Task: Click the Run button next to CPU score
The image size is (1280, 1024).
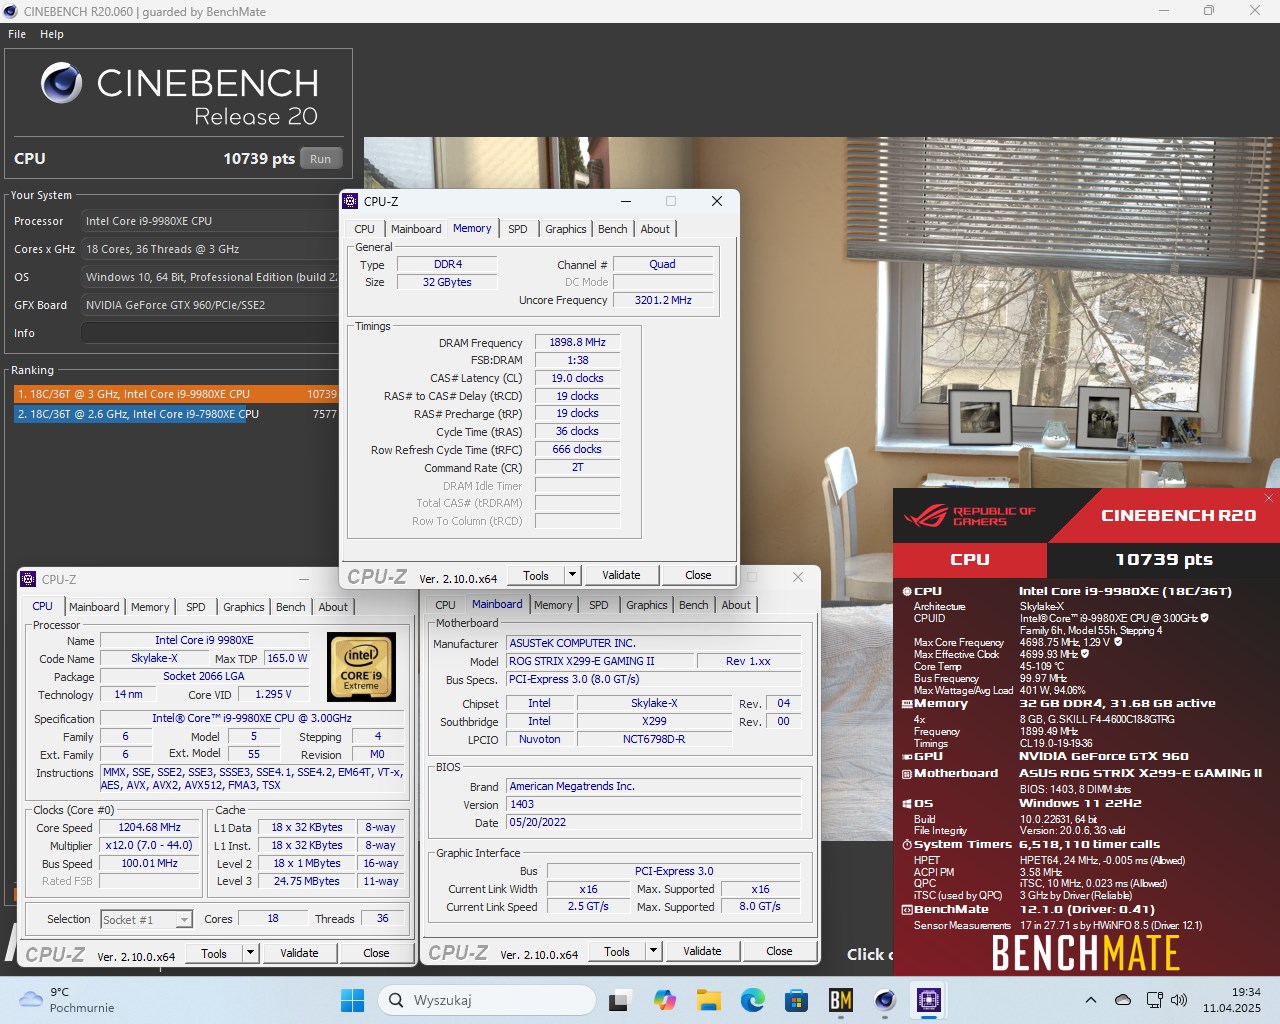Action: [321, 158]
